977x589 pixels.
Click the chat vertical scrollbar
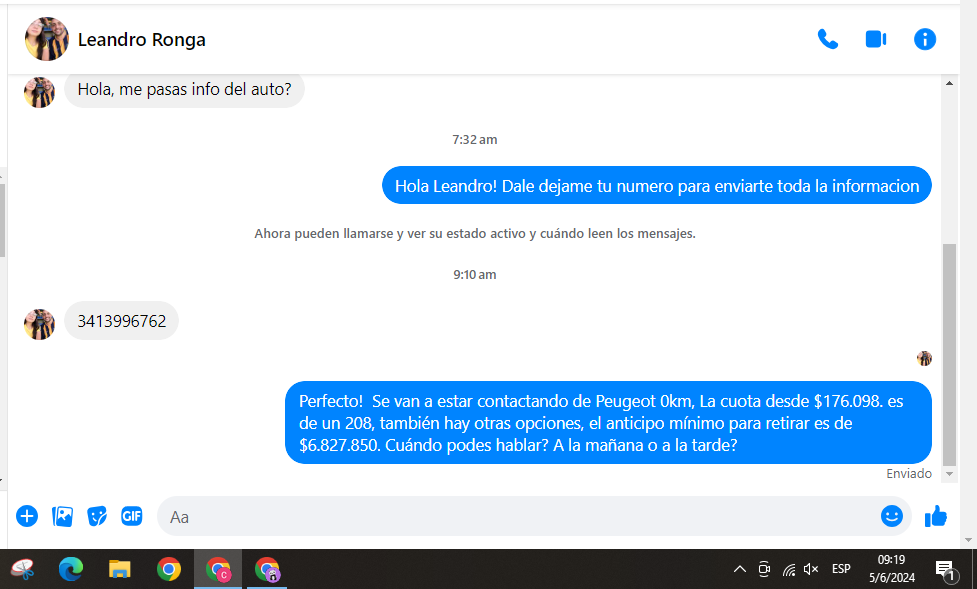tap(949, 350)
